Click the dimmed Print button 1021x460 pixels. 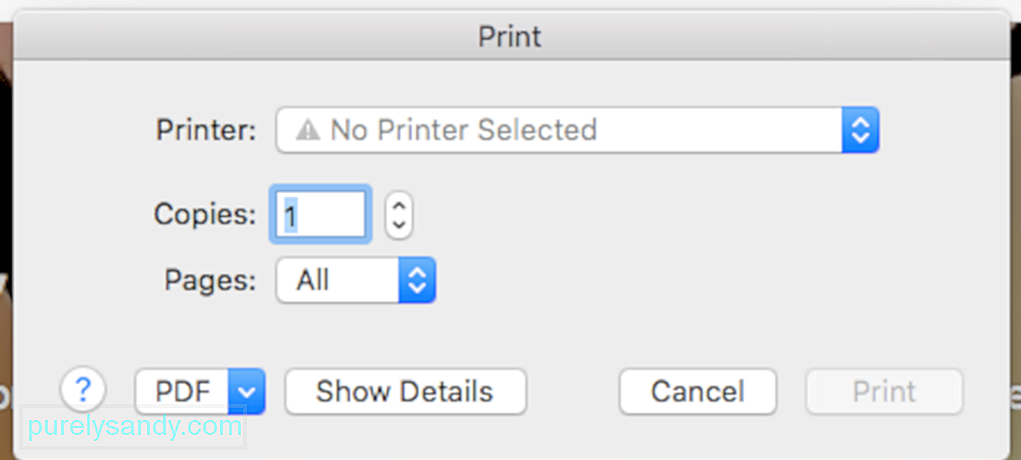[884, 392]
